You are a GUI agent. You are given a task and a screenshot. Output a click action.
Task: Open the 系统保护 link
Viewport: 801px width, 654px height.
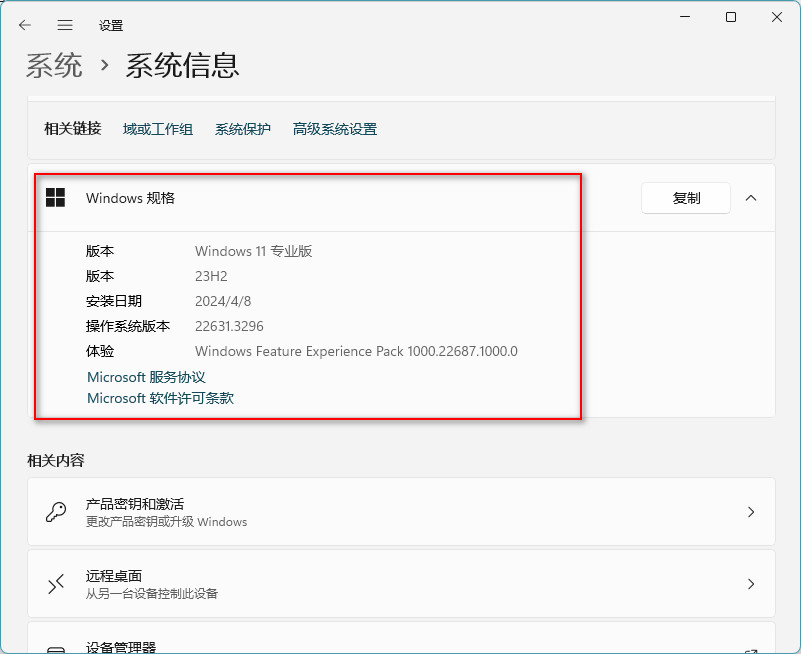243,129
